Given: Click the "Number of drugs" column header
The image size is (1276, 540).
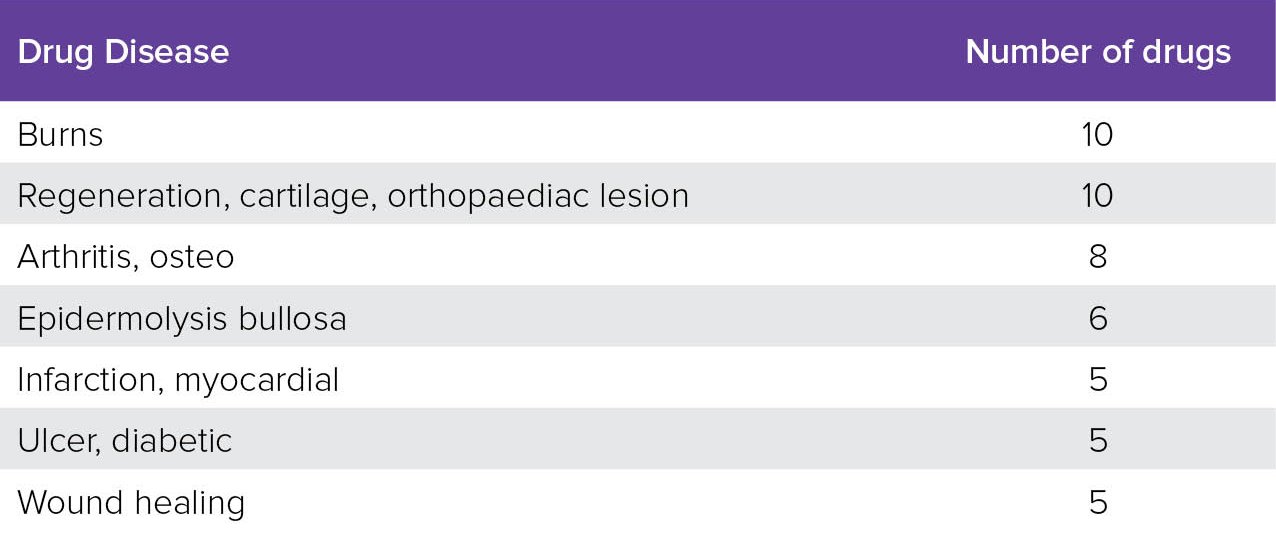Looking at the screenshot, I should point(1098,52).
